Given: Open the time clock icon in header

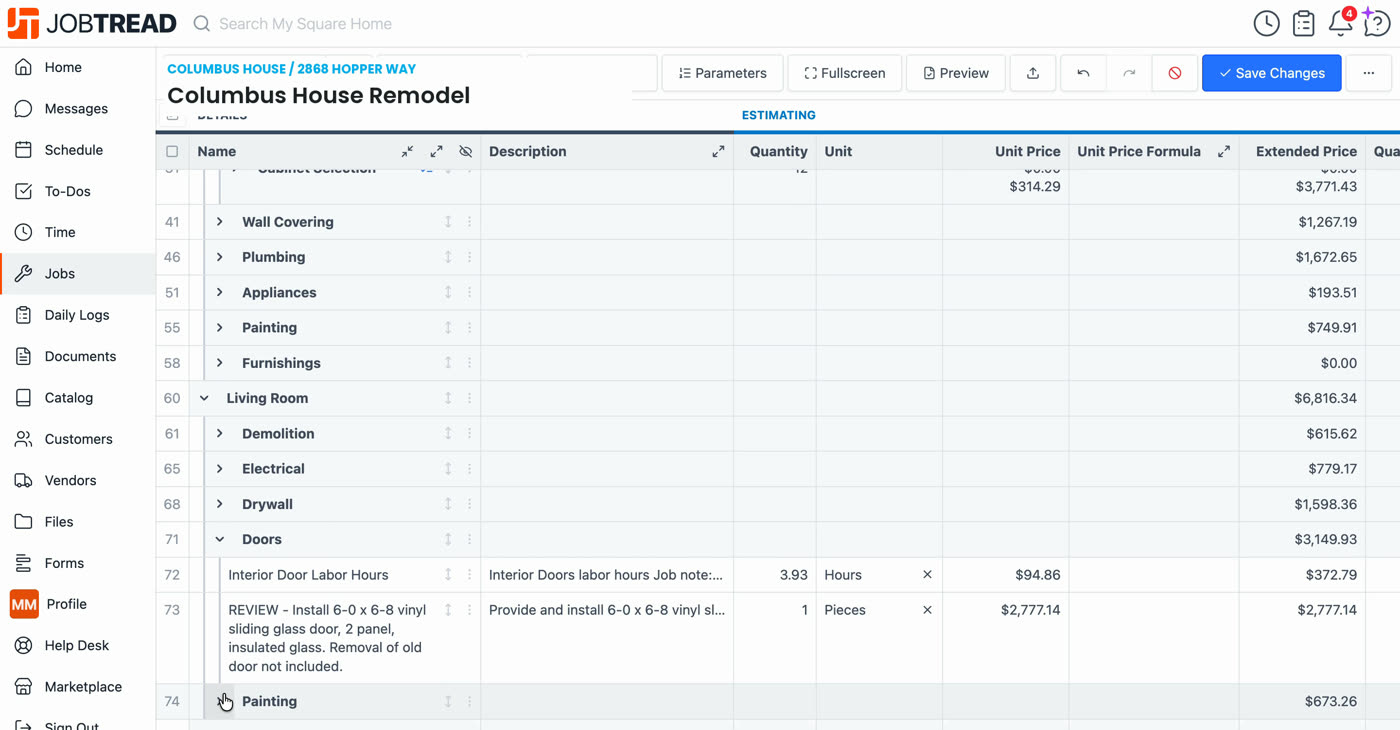Looking at the screenshot, I should click(x=1266, y=23).
